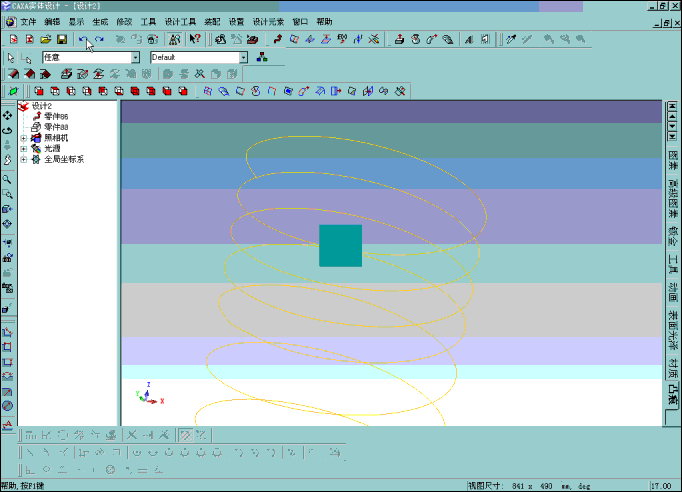Open the 动画 catalog tab
682x492 pixels.
click(x=673, y=292)
